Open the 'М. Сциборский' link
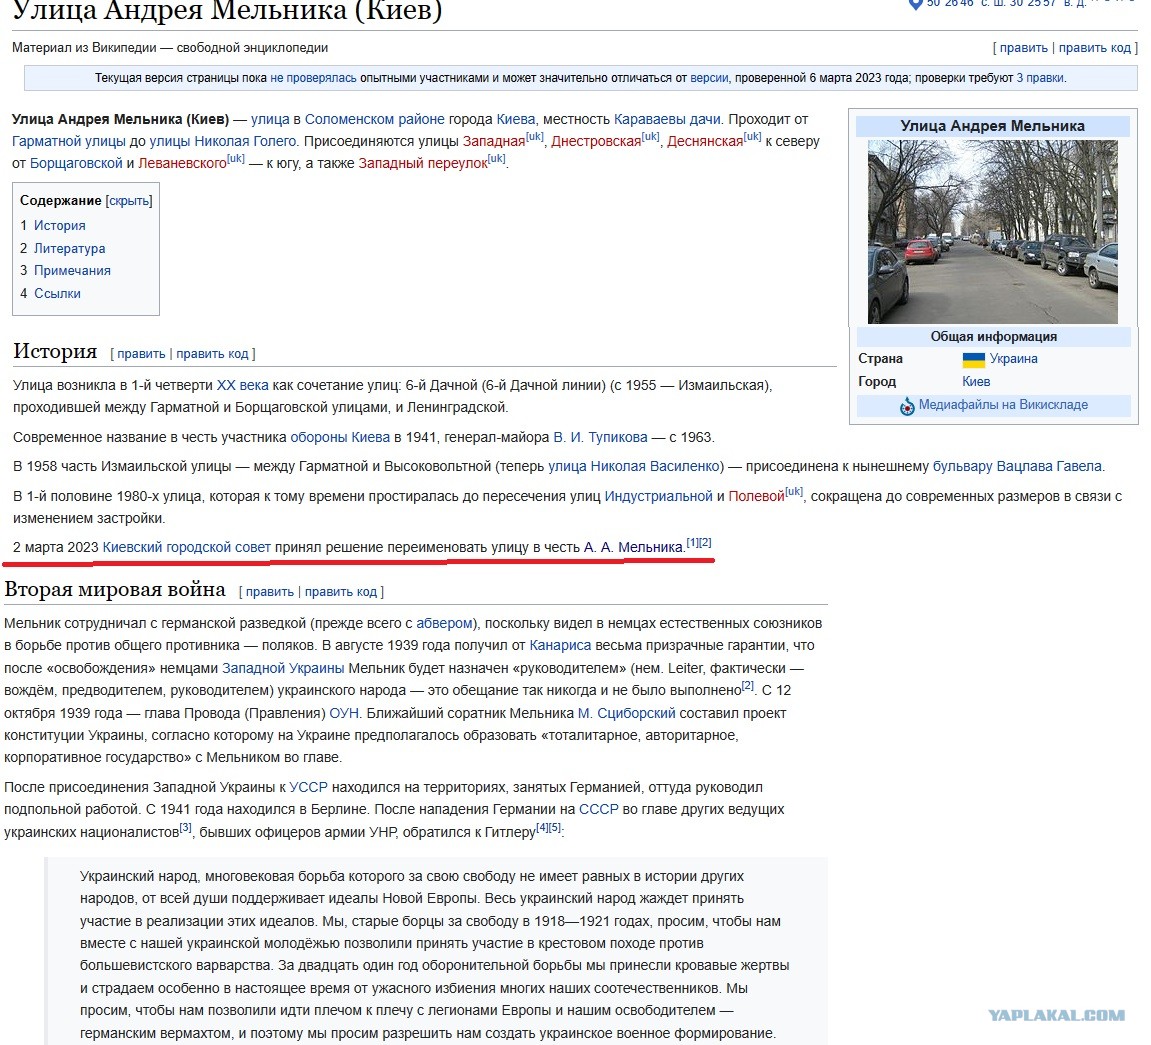The height and width of the screenshot is (1045, 1151). pyautogui.click(x=626, y=714)
